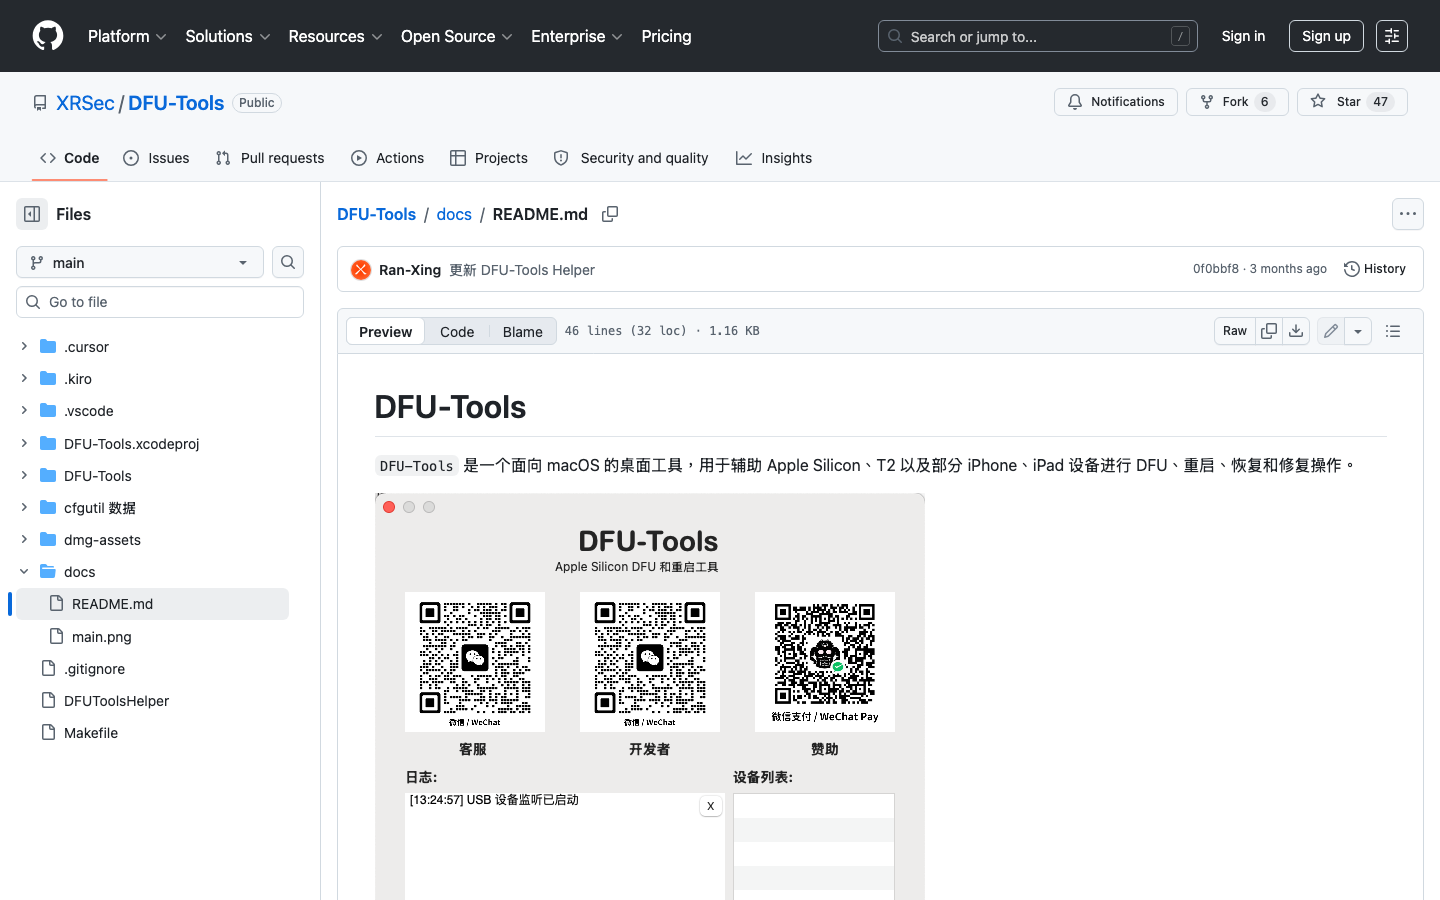Expand the .cursor folder chevron

[24, 346]
